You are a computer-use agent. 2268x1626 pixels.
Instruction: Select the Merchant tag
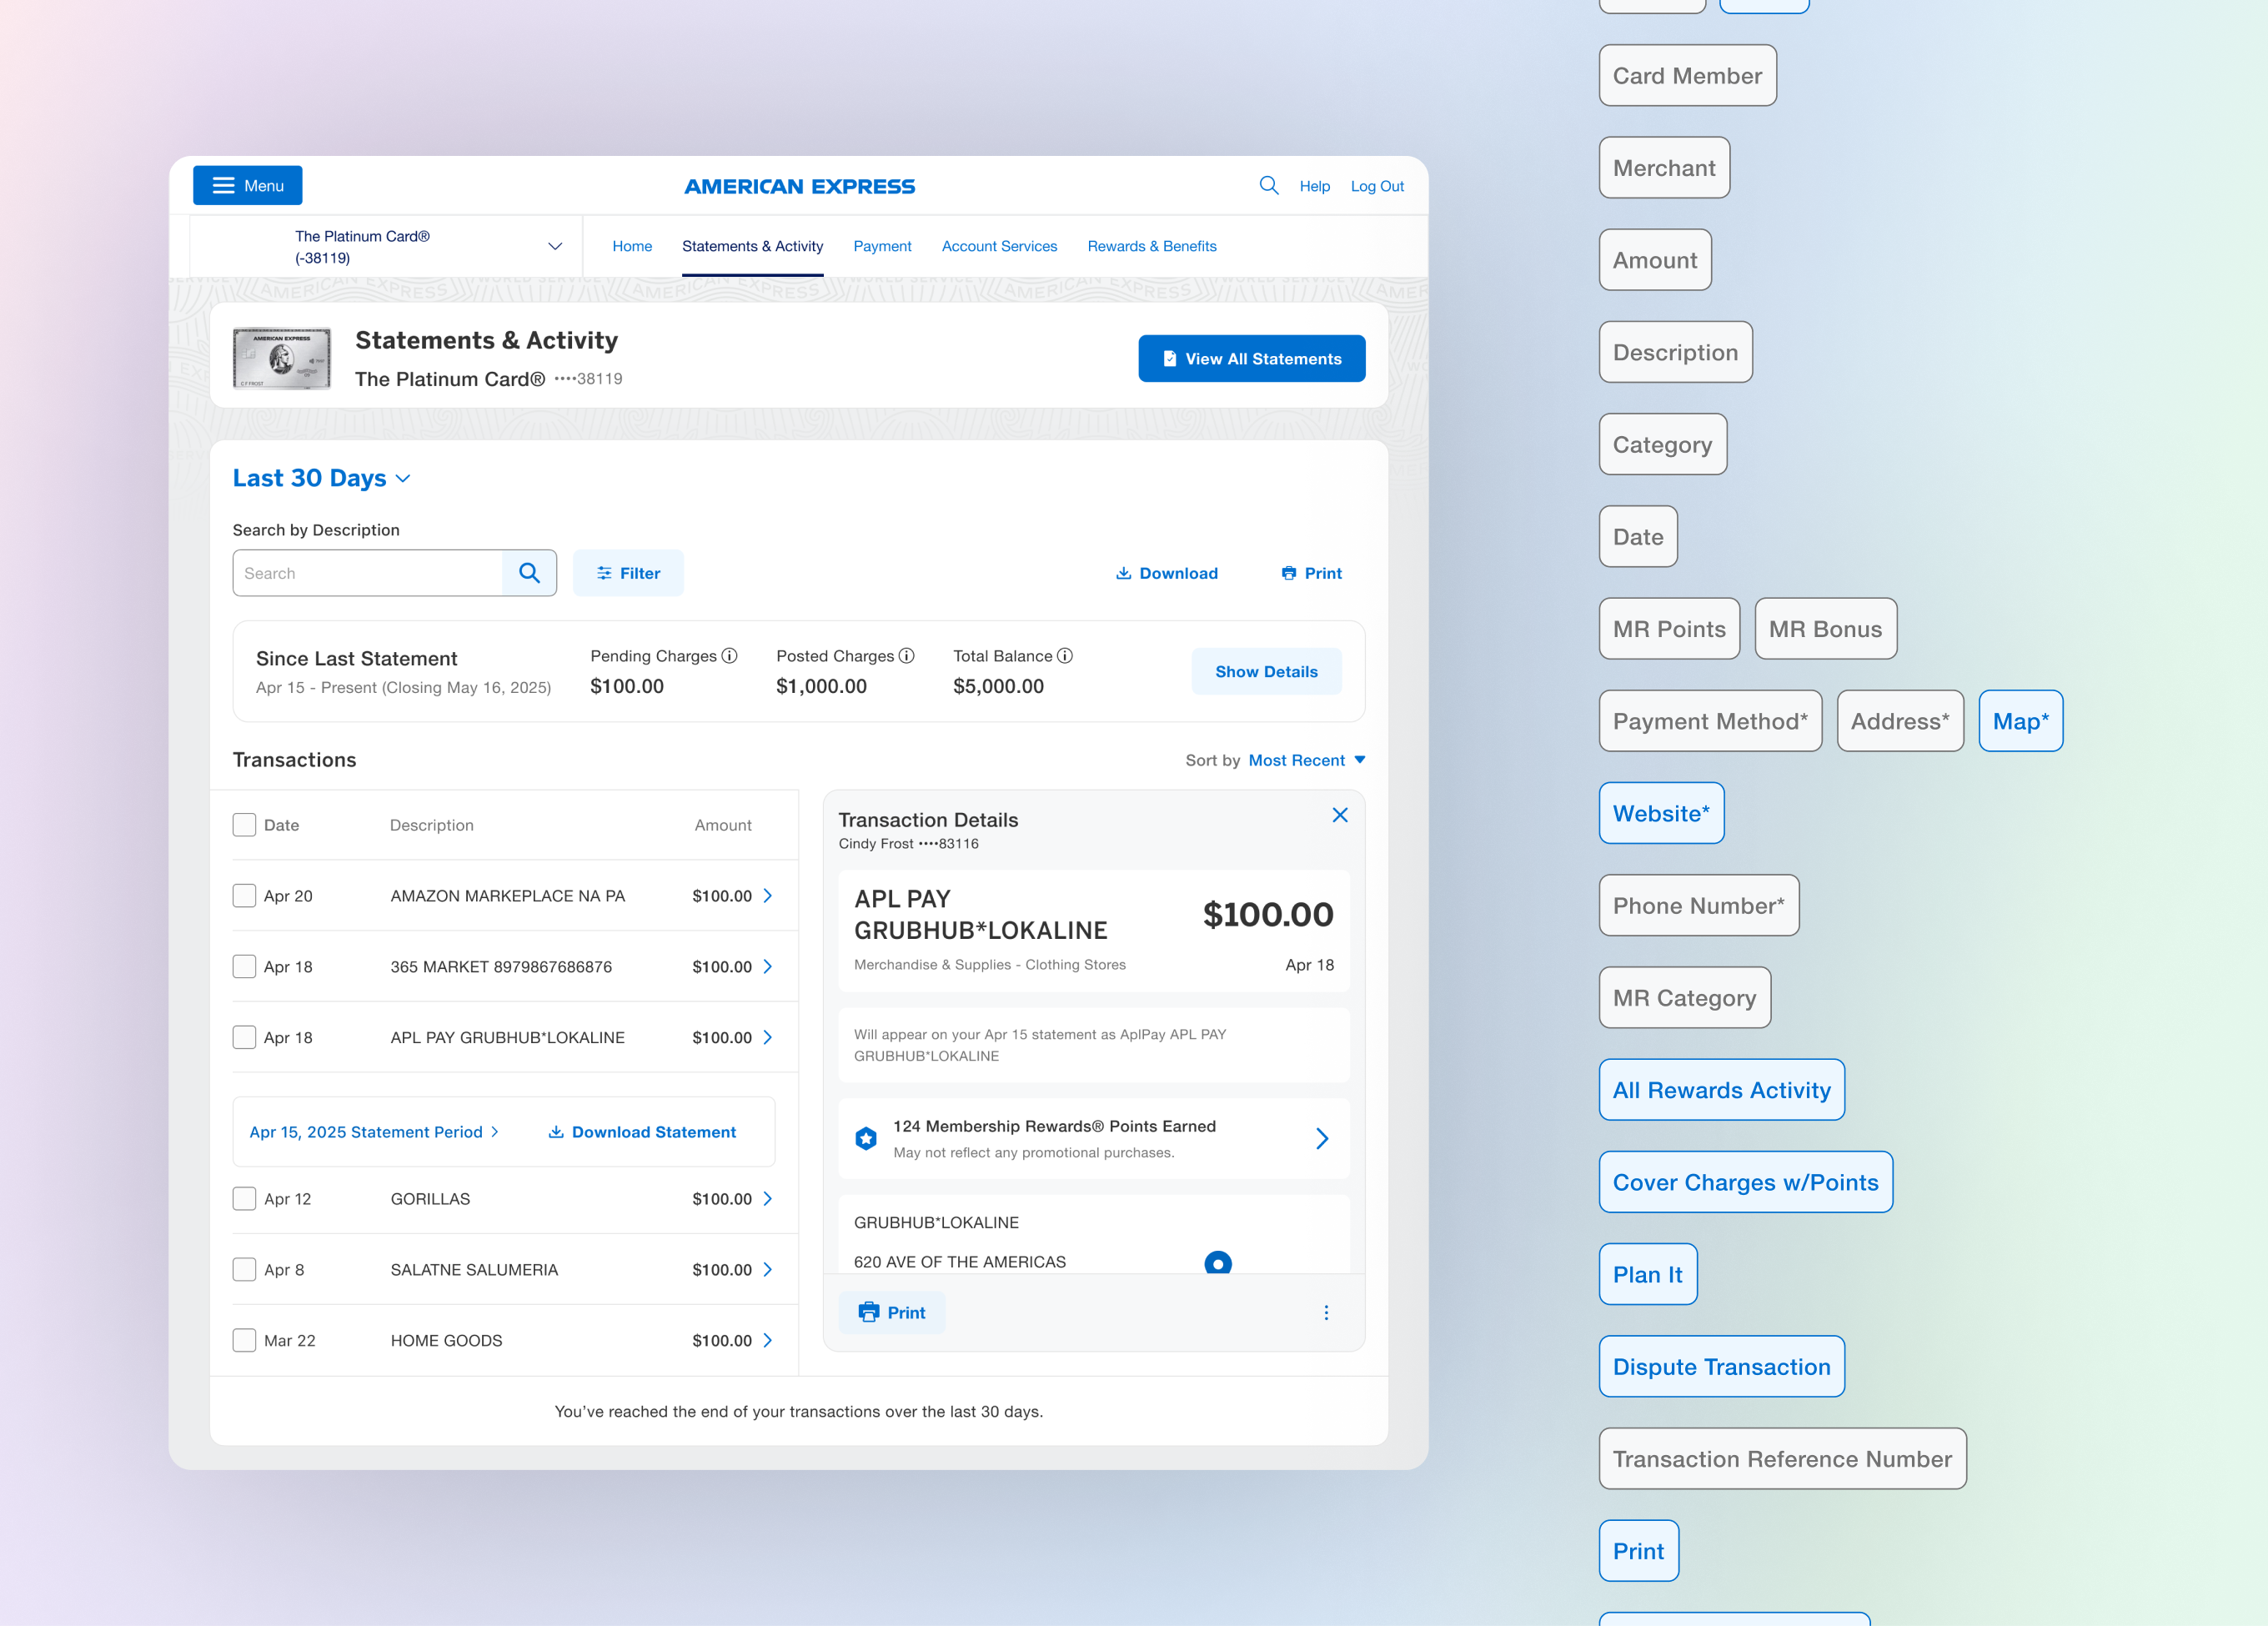click(1664, 168)
